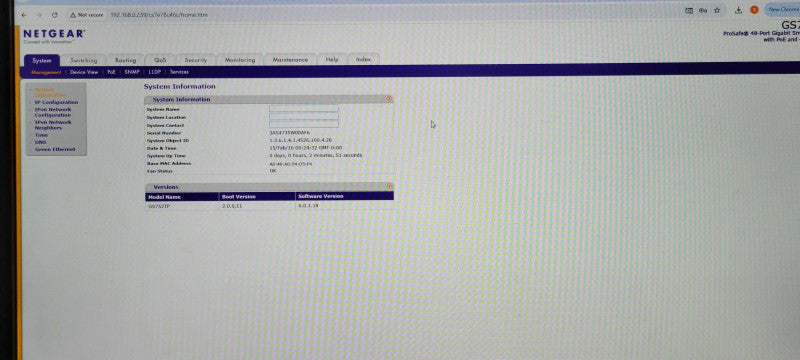800x360 pixels.
Task: Click the NETGEAR logo
Action: [54, 34]
